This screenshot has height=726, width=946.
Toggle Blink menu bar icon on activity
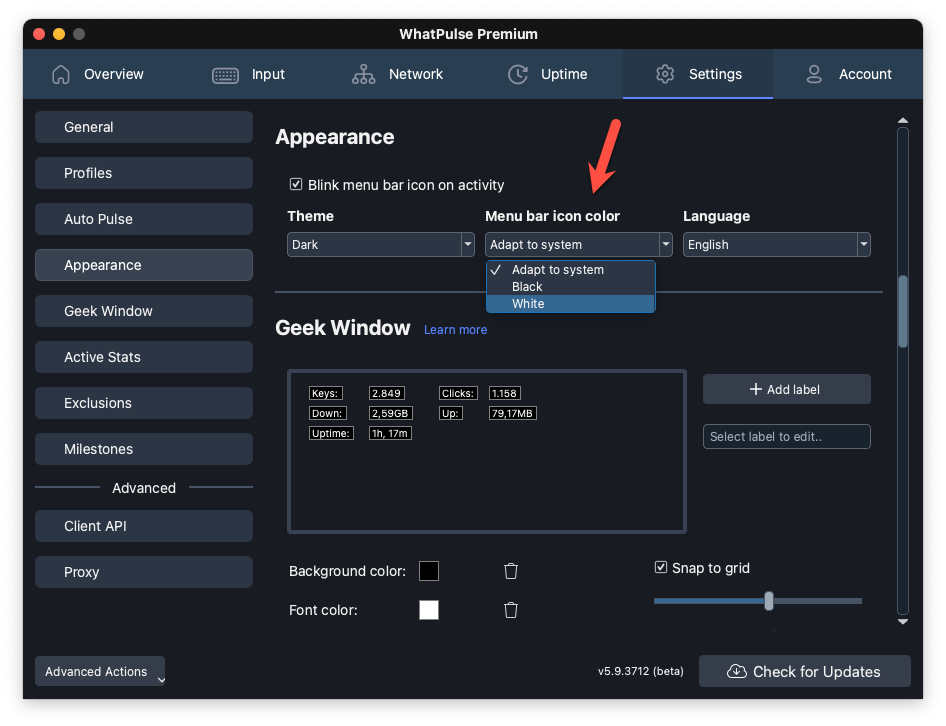tap(296, 184)
